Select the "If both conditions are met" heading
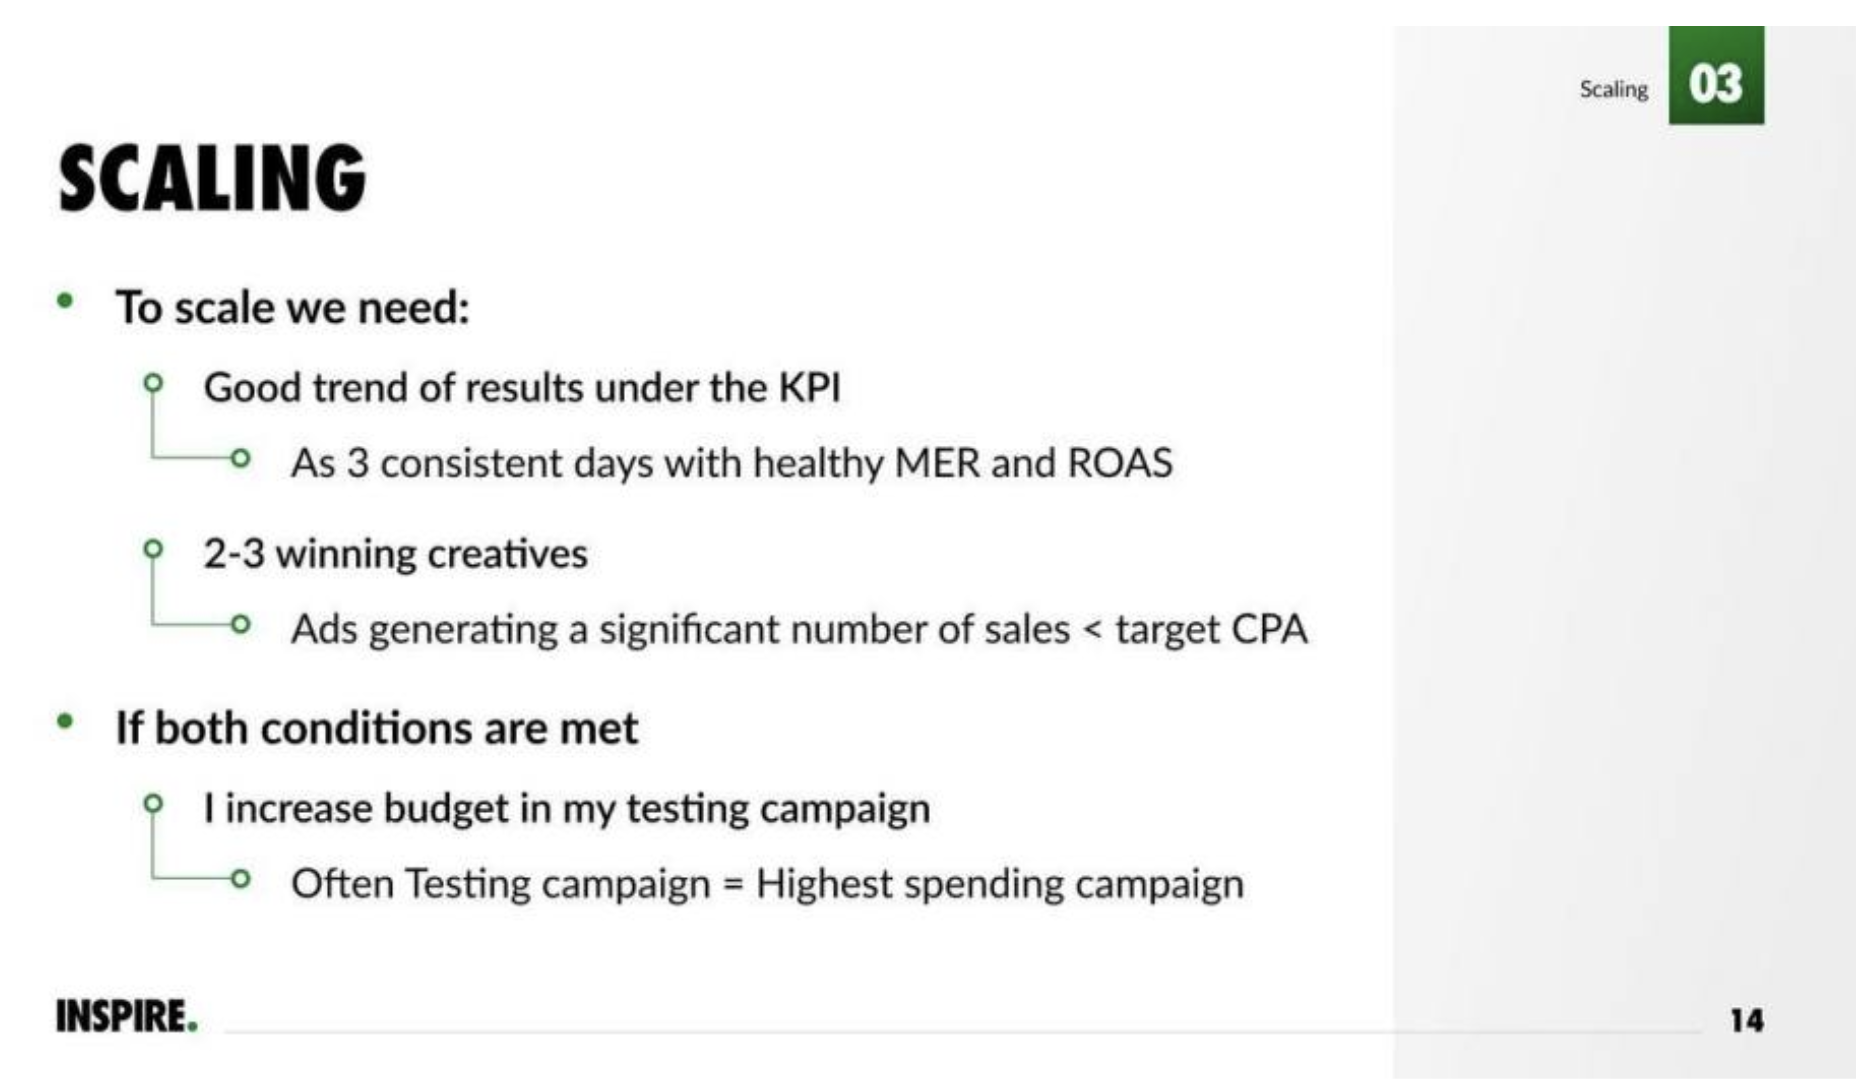The height and width of the screenshot is (1086, 1858). (x=376, y=728)
